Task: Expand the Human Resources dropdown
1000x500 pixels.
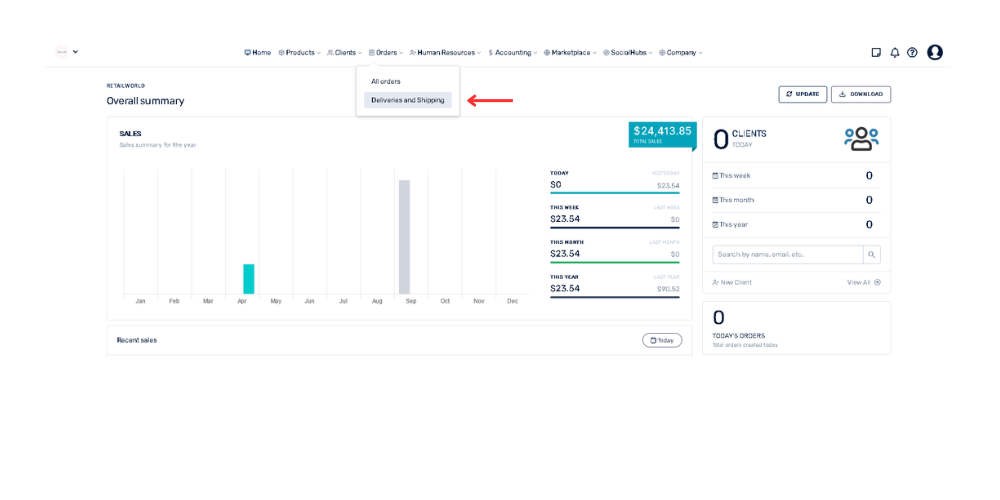Action: pyautogui.click(x=445, y=53)
